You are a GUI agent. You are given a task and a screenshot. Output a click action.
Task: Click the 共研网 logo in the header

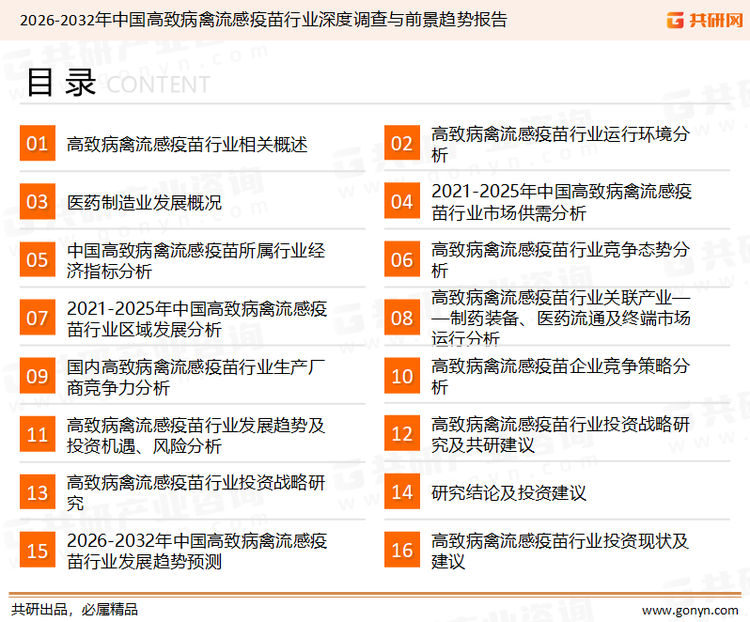705,20
